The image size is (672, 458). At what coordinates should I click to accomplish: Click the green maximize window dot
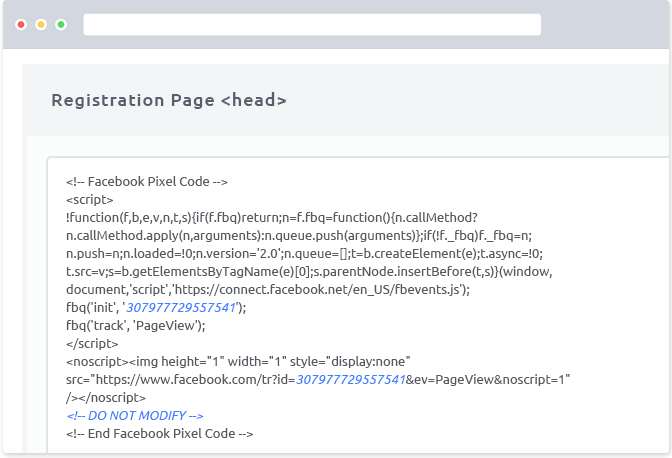(61, 24)
